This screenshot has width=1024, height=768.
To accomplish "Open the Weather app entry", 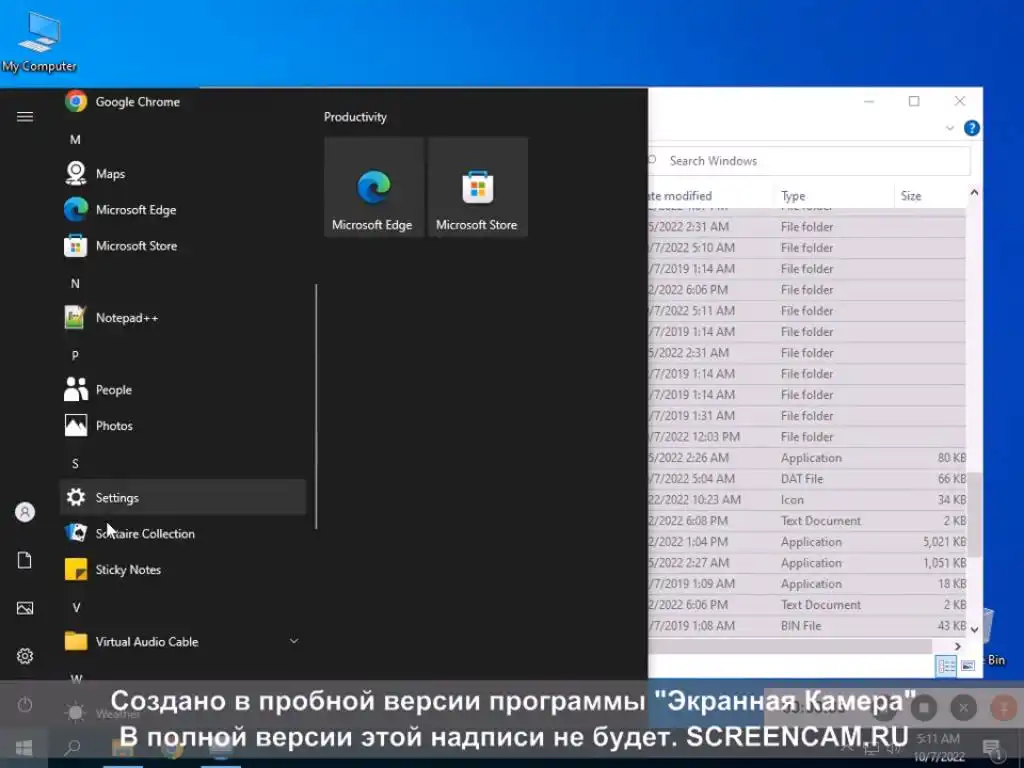I will coord(182,713).
